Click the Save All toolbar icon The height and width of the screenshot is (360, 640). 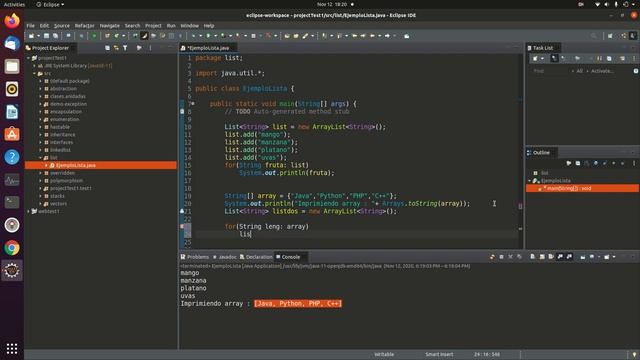tap(56, 36)
